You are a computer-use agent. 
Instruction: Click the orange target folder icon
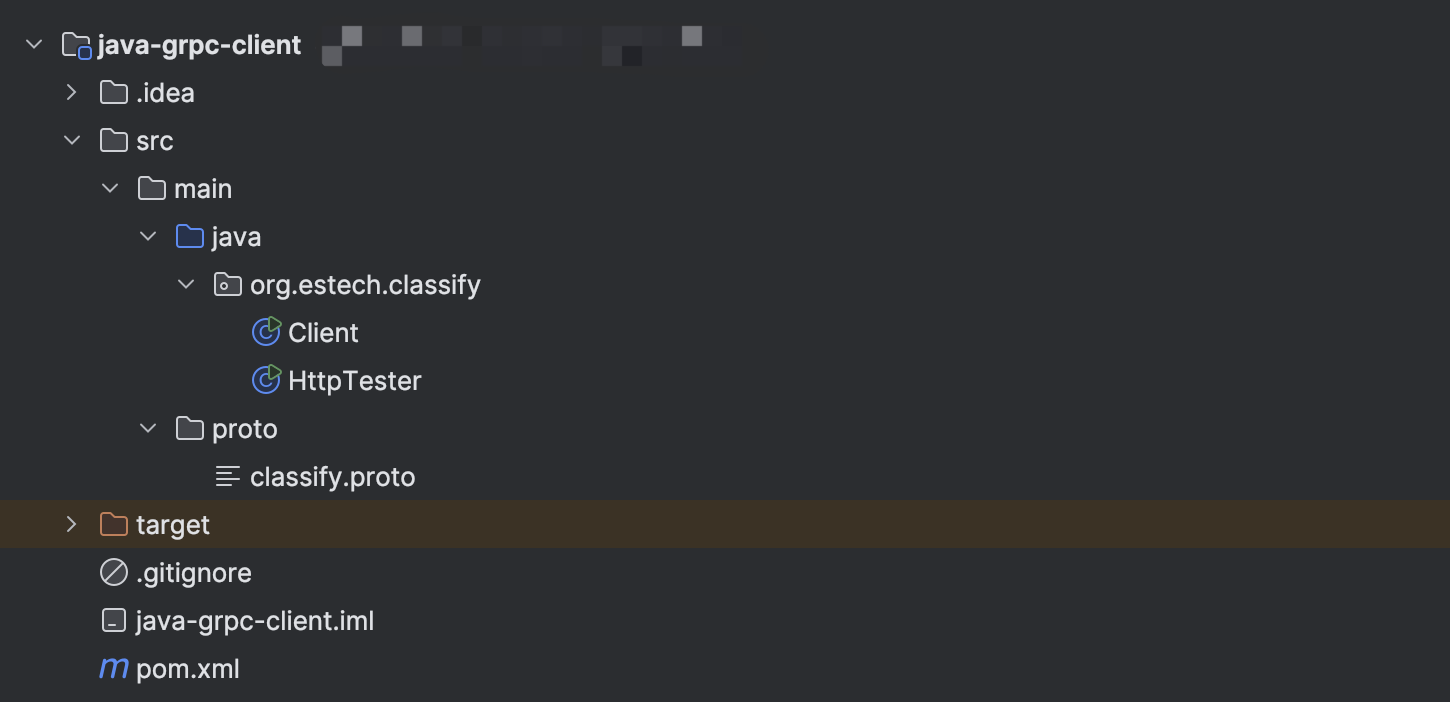[114, 524]
